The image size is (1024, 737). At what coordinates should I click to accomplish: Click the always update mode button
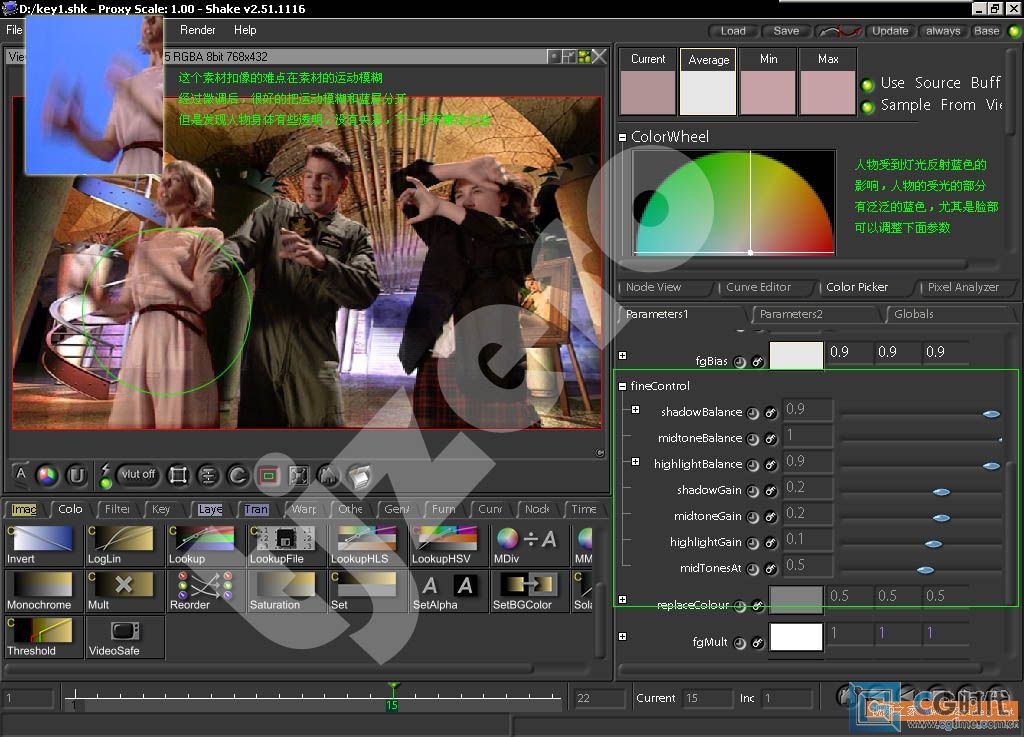(x=943, y=31)
